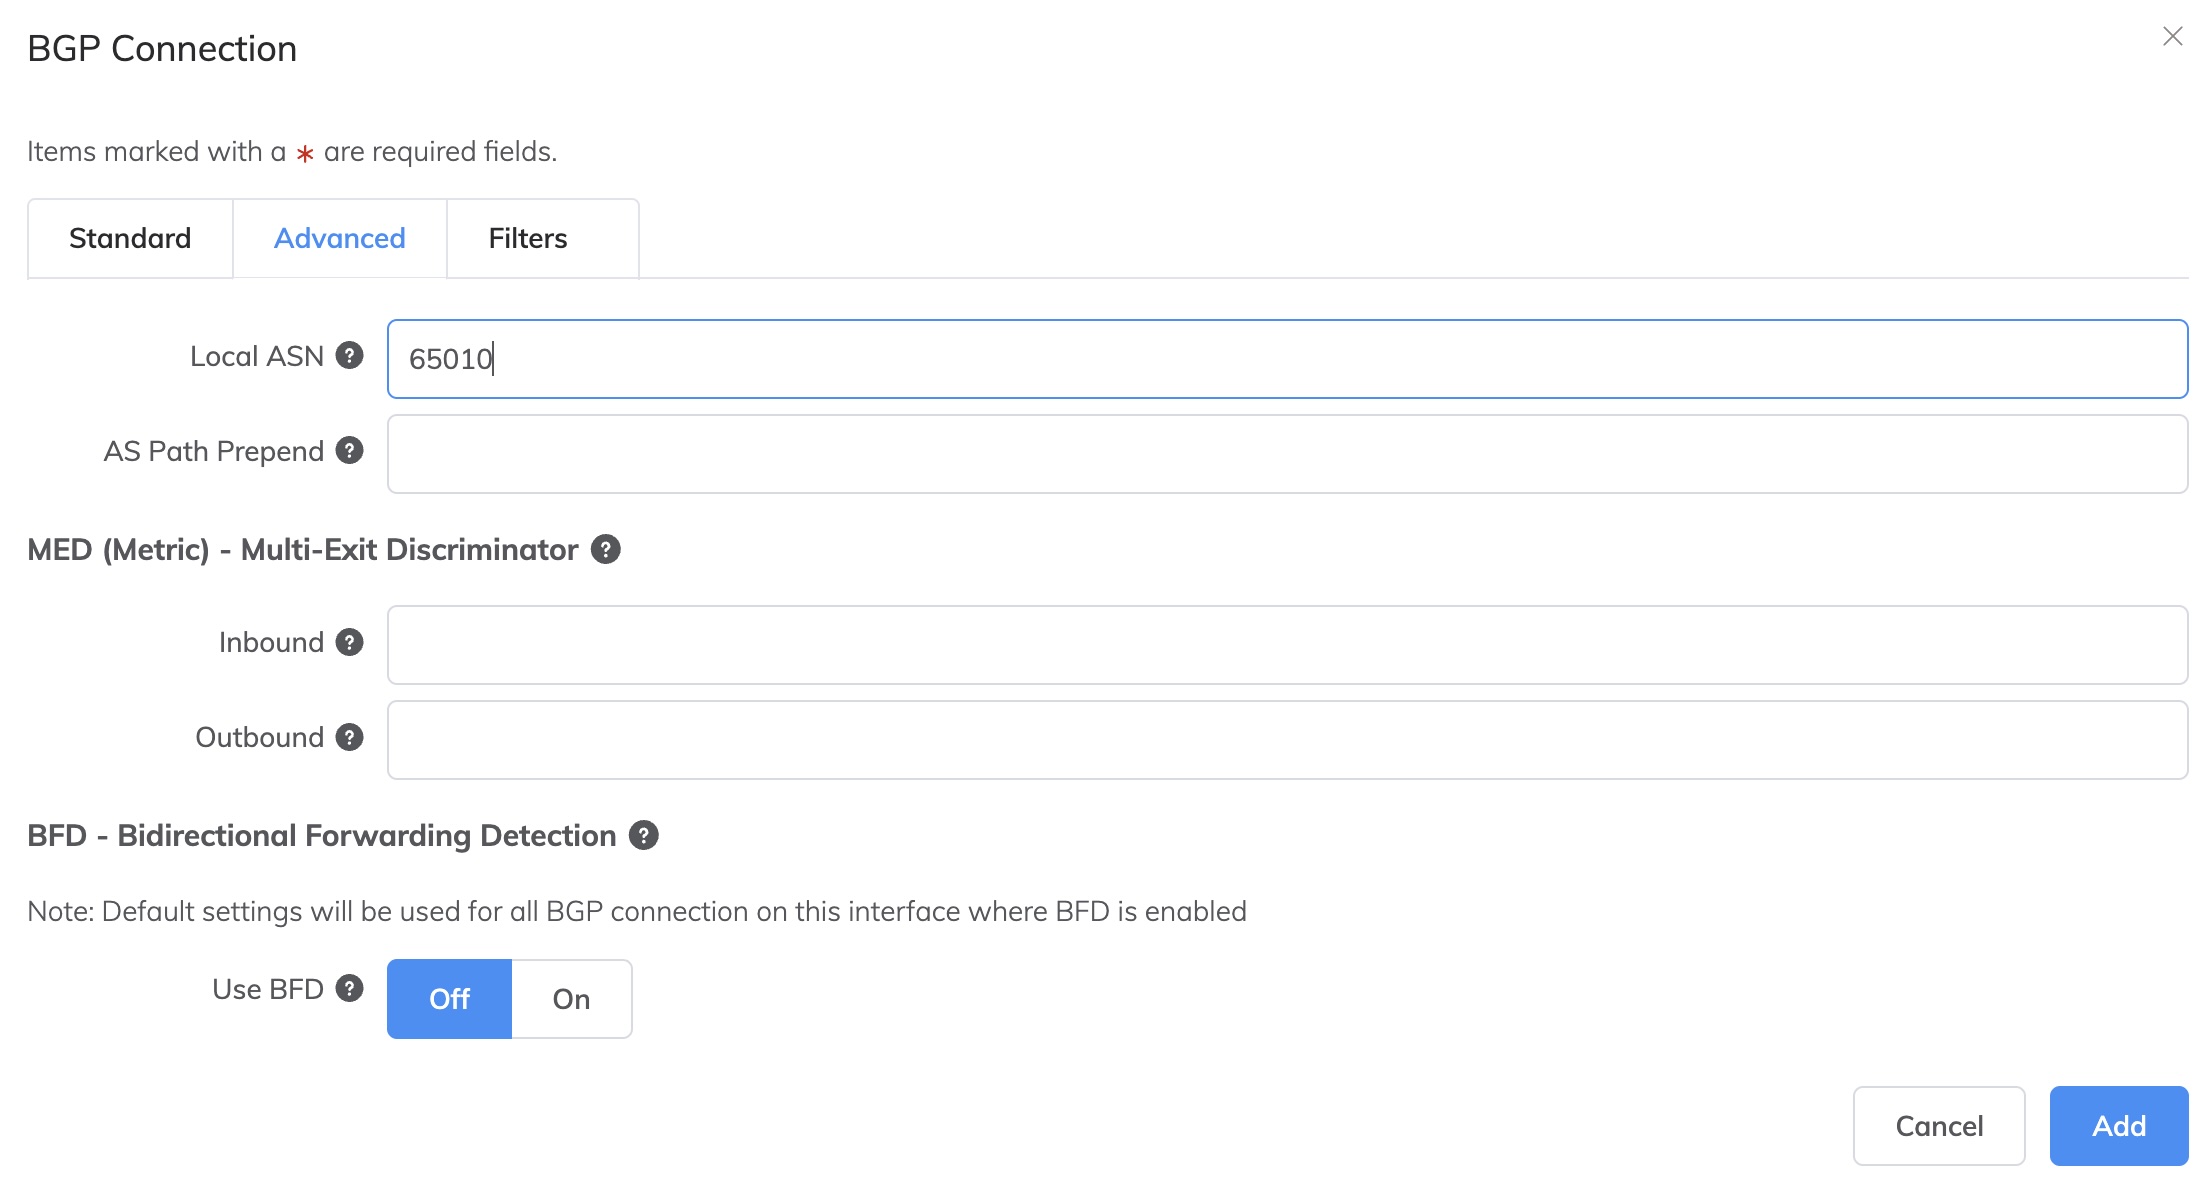This screenshot has height=1188, width=2206.
Task: Open the Filters tab
Action: tap(528, 238)
